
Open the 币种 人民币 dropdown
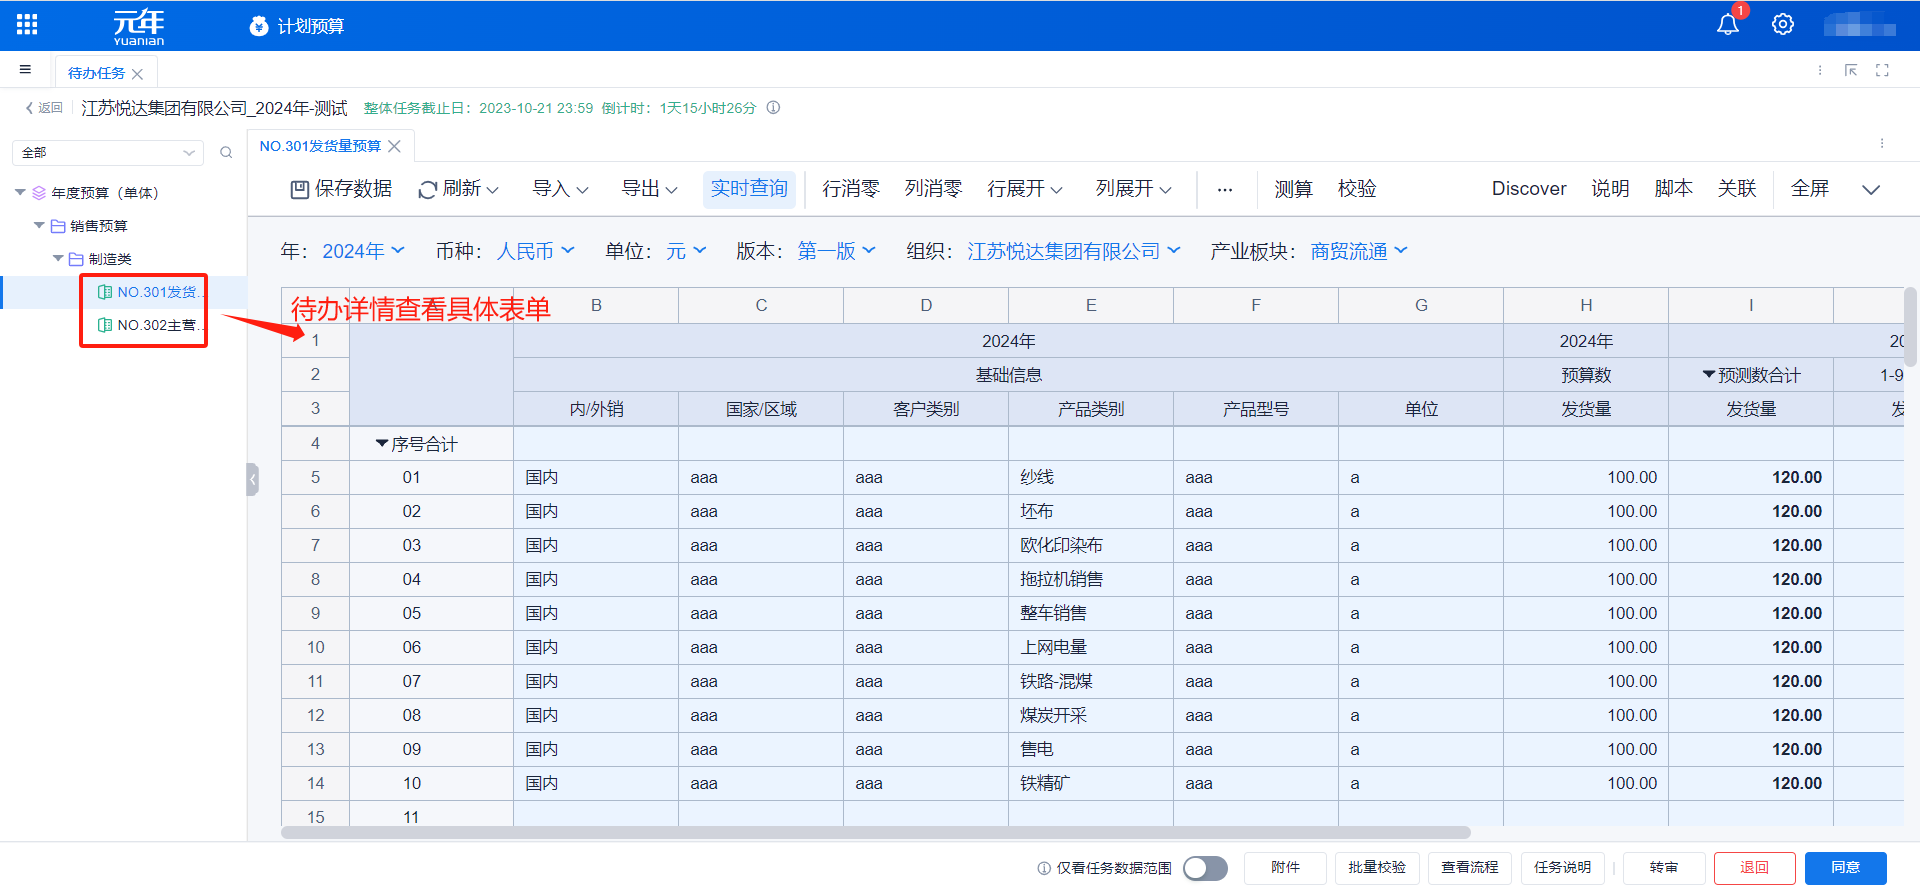point(535,251)
